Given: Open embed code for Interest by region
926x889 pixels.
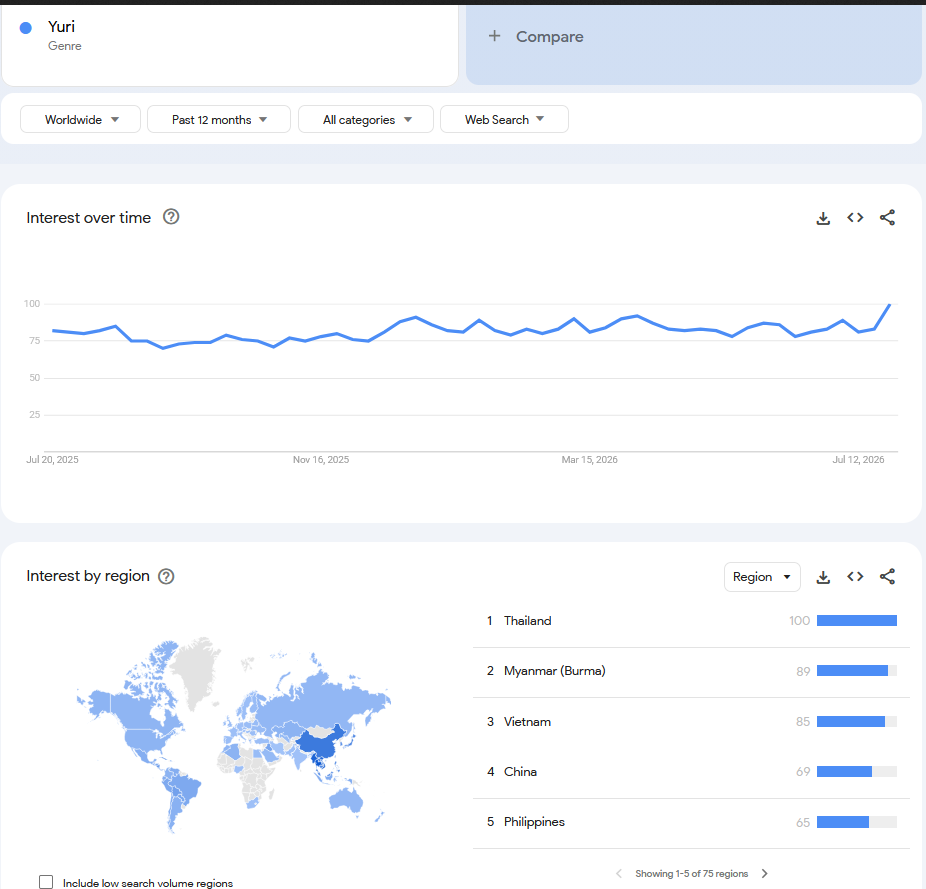Looking at the screenshot, I should (x=855, y=577).
